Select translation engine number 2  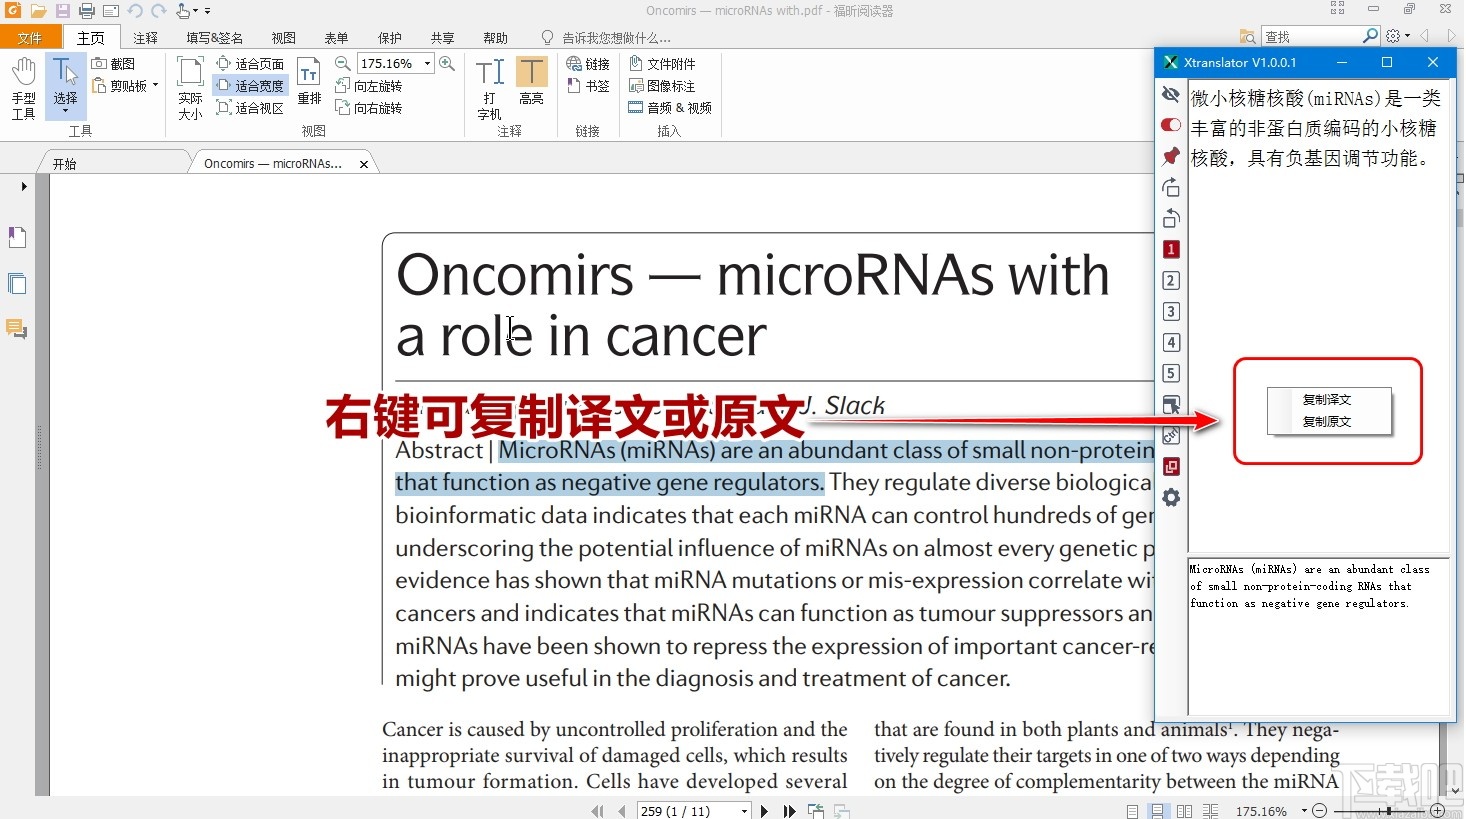point(1171,281)
